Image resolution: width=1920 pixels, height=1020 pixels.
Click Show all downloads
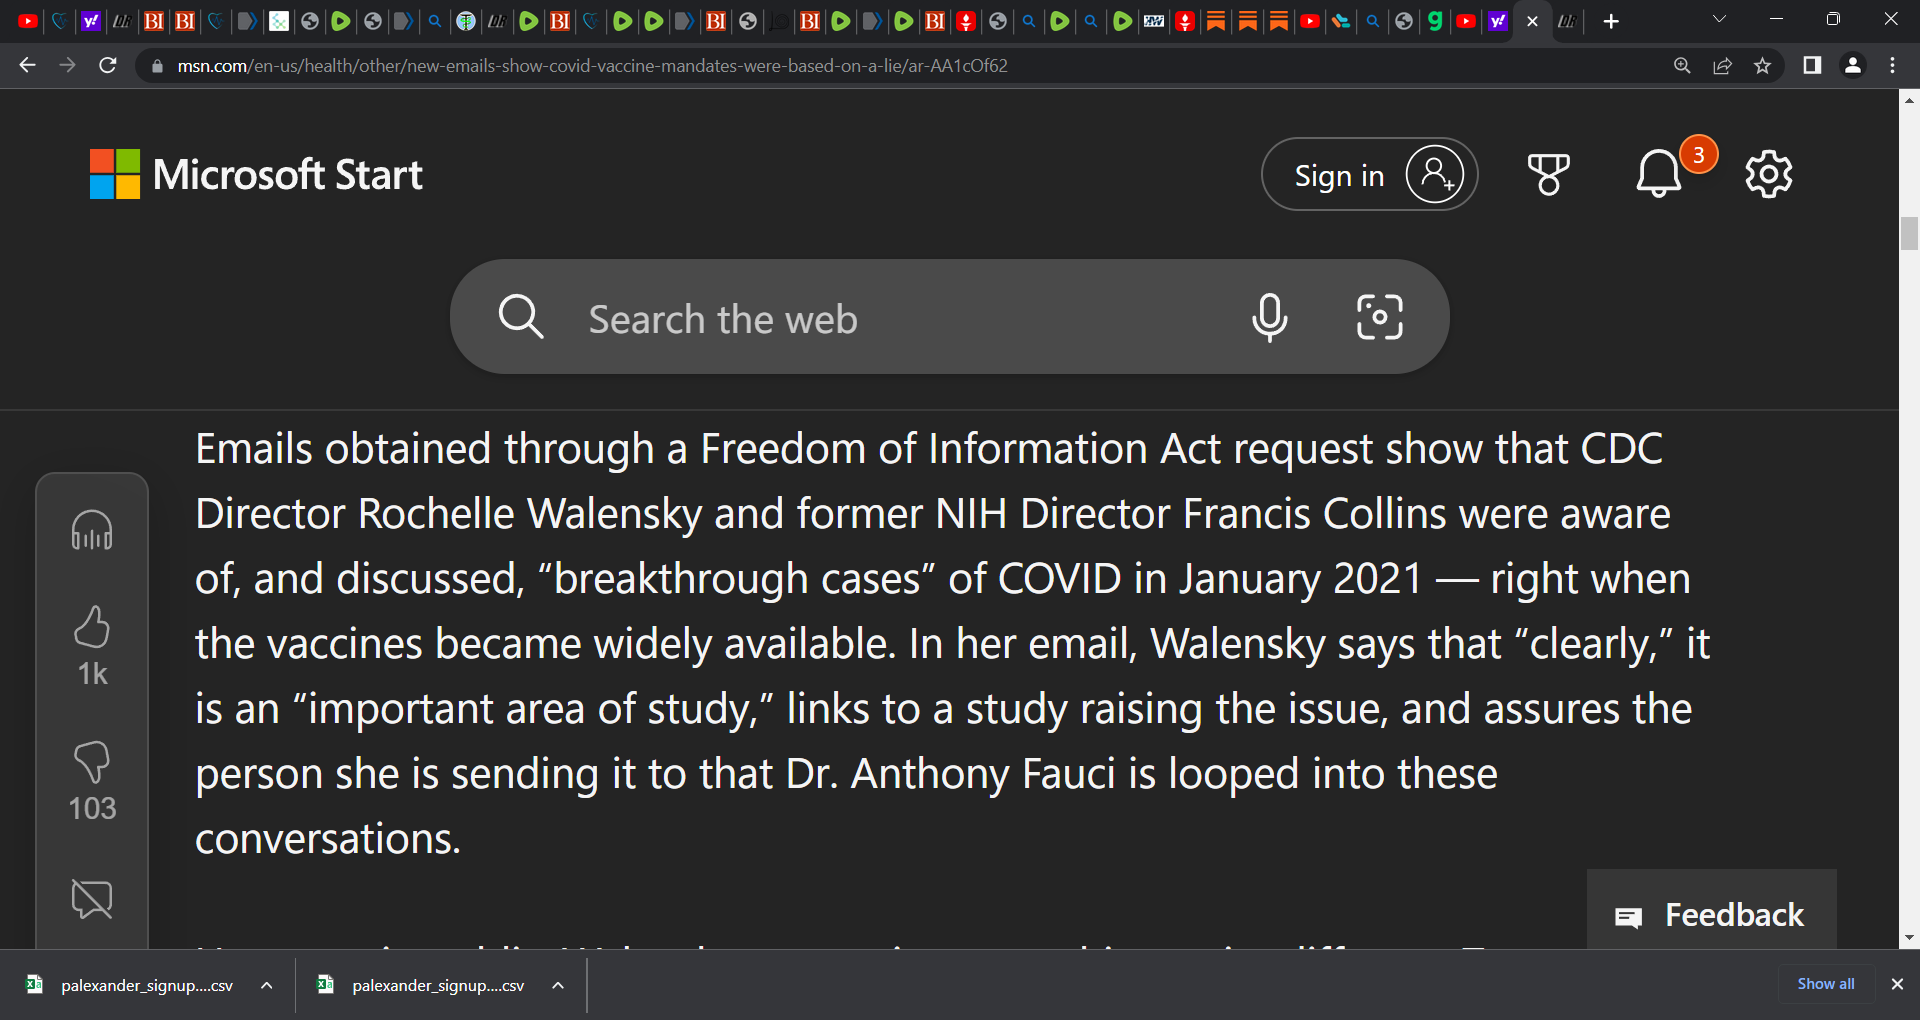click(1826, 984)
